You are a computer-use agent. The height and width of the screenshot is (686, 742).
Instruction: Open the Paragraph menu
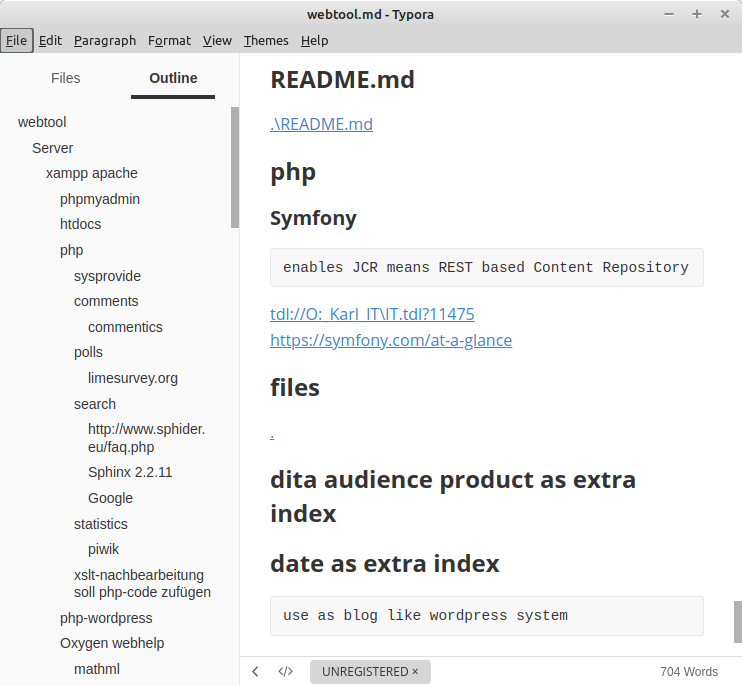(105, 41)
